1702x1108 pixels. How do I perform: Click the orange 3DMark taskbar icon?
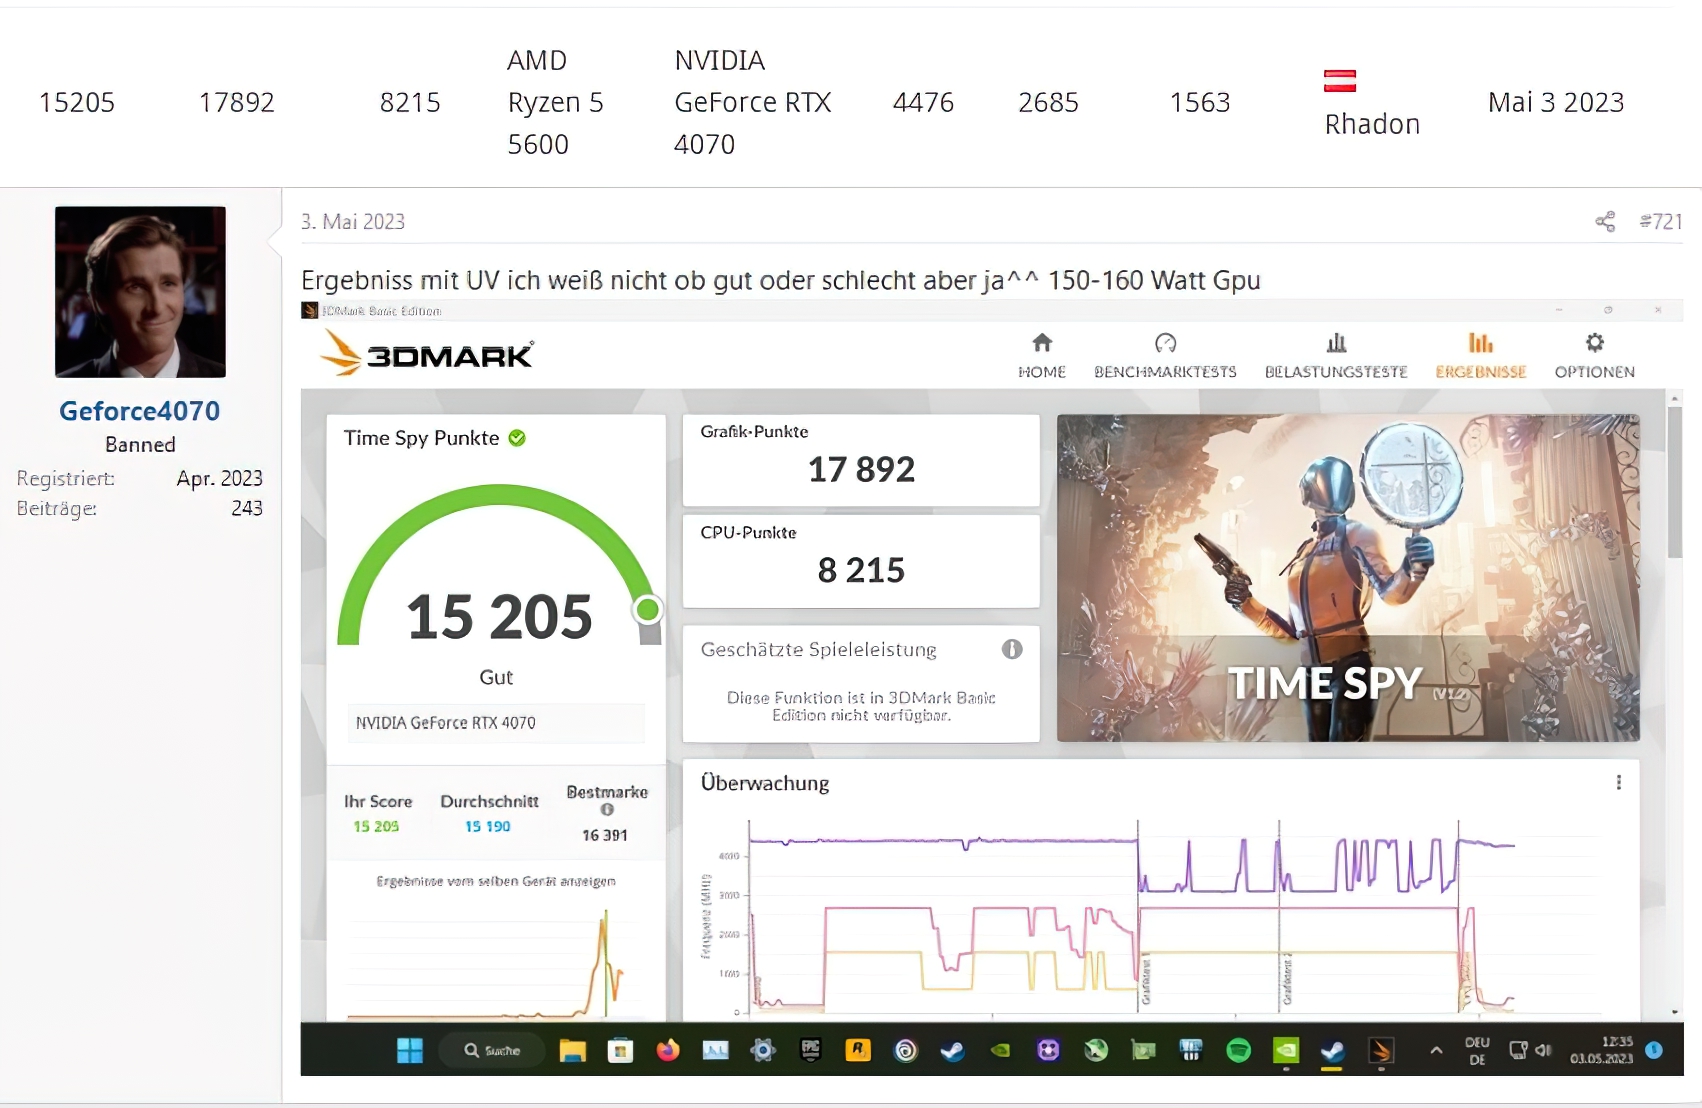1381,1050
